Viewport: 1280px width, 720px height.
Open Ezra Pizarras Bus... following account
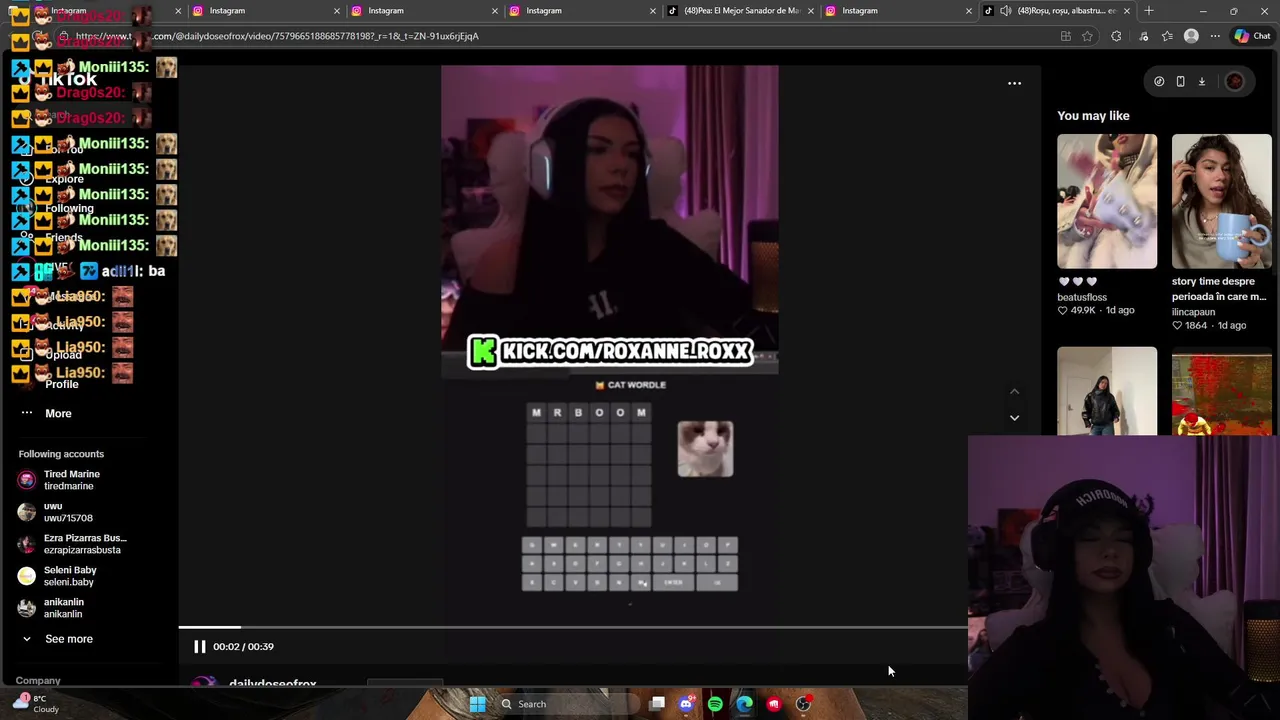pyautogui.click(x=72, y=544)
